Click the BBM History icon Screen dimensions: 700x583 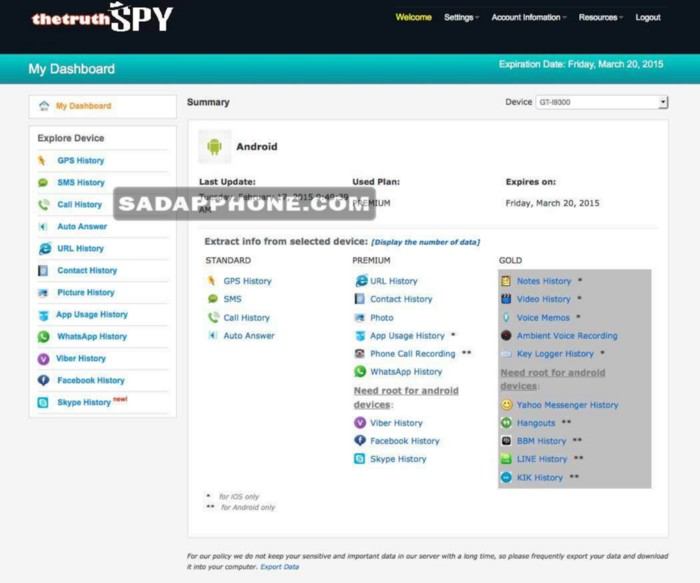pyautogui.click(x=506, y=441)
